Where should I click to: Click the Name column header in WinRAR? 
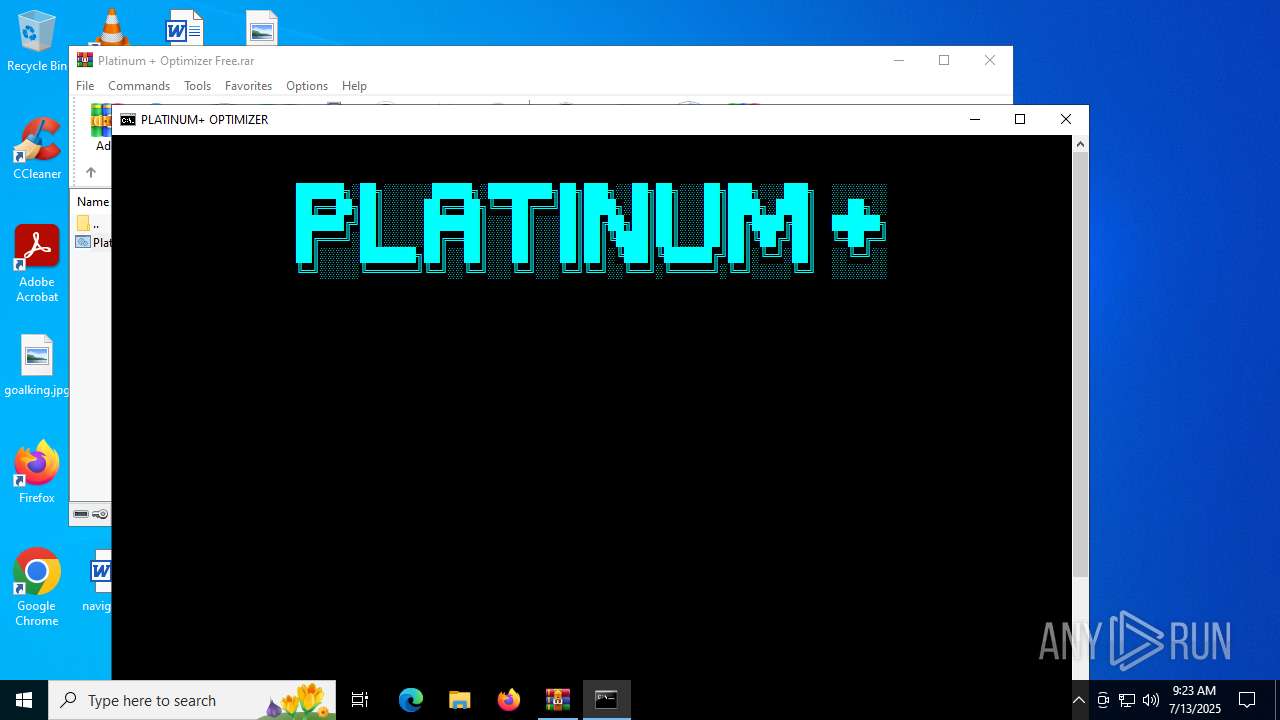click(x=92, y=202)
